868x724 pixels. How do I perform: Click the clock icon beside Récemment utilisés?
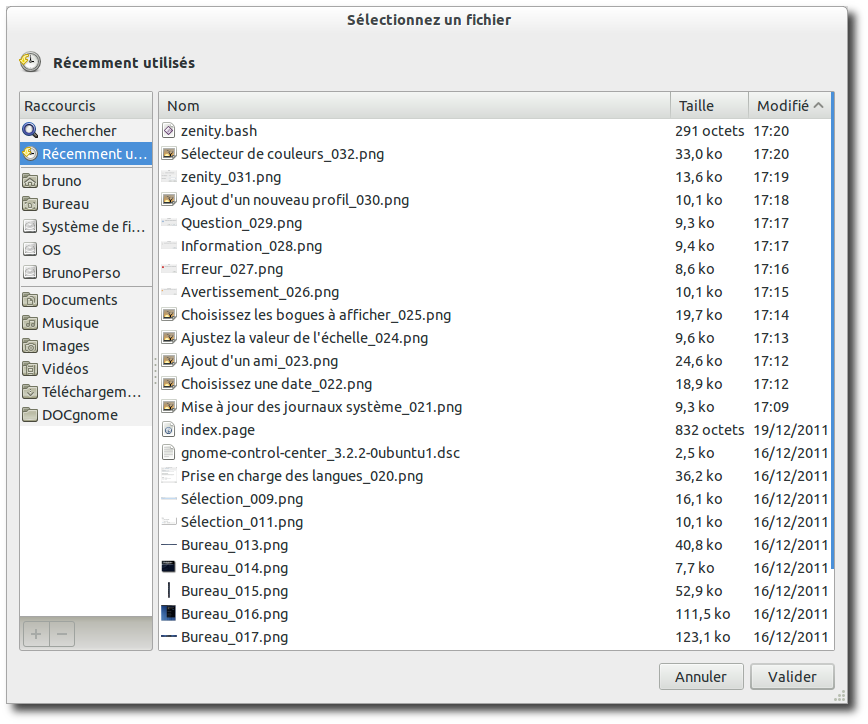pos(30,63)
